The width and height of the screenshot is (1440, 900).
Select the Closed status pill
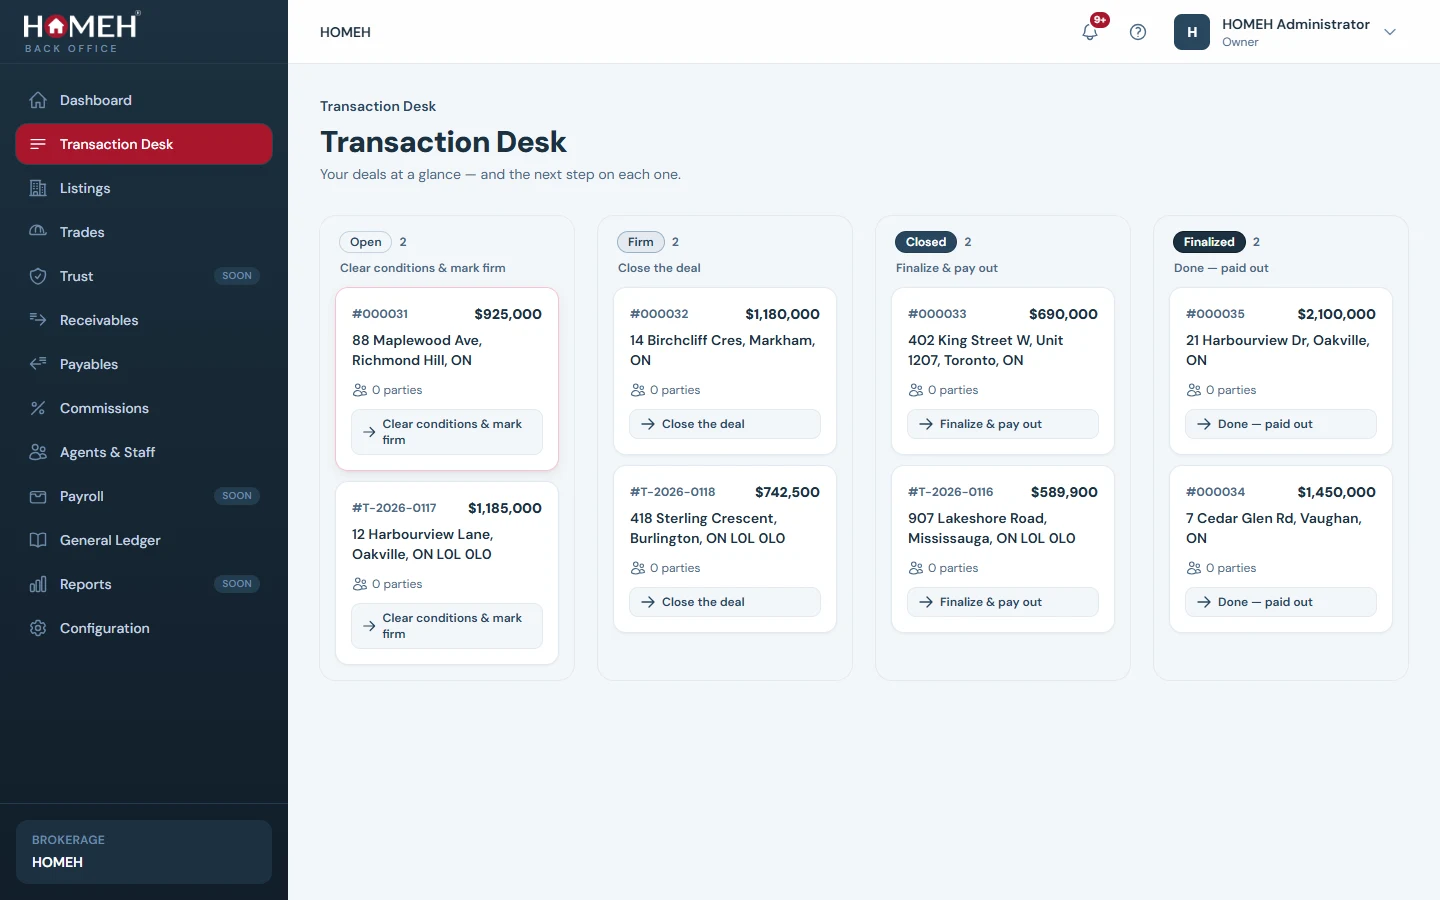[x=926, y=242]
